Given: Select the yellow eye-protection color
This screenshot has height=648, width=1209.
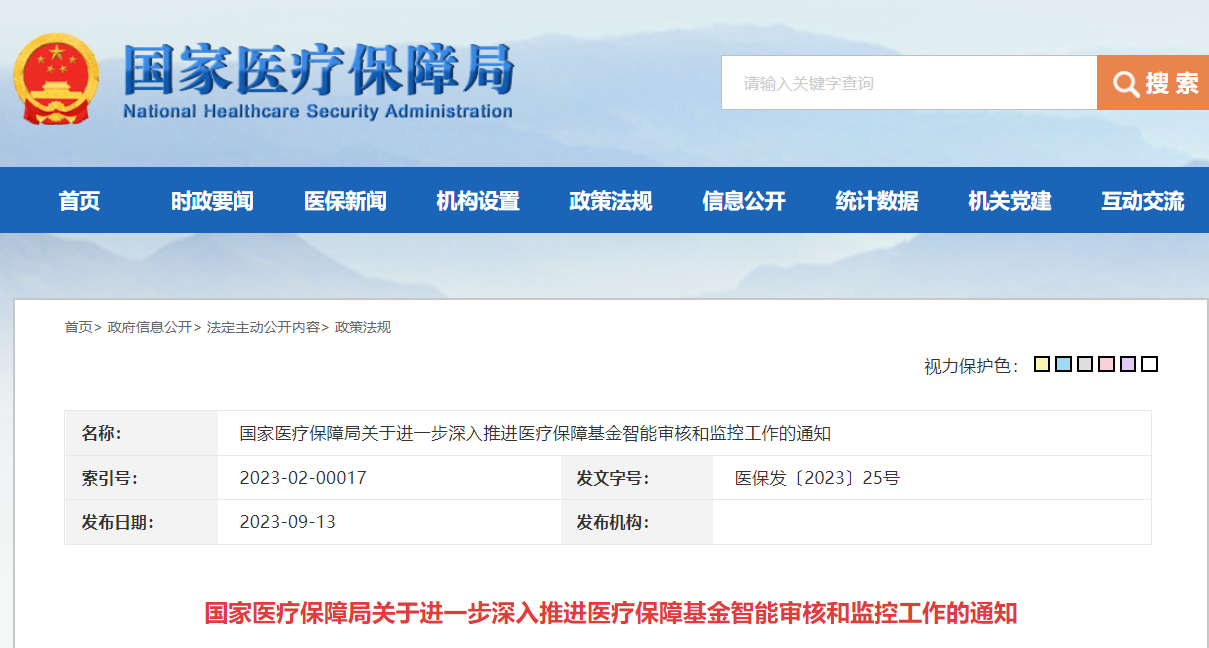Looking at the screenshot, I should click(x=1041, y=364).
